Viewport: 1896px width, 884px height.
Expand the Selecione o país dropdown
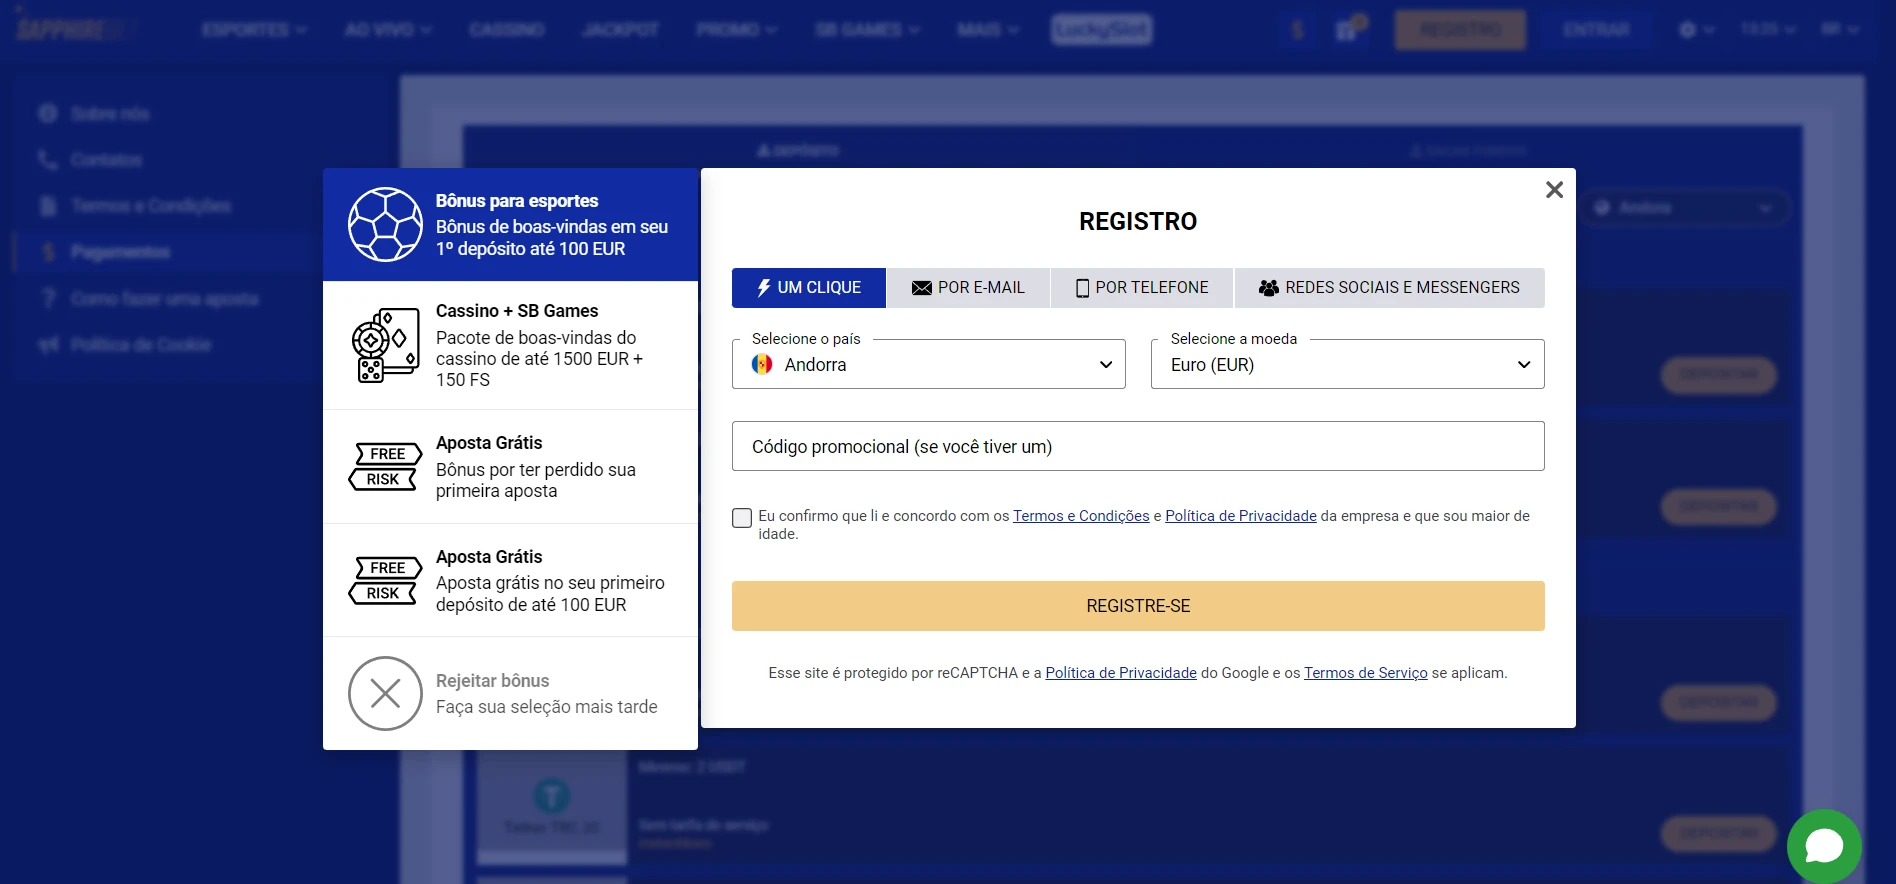pos(929,364)
